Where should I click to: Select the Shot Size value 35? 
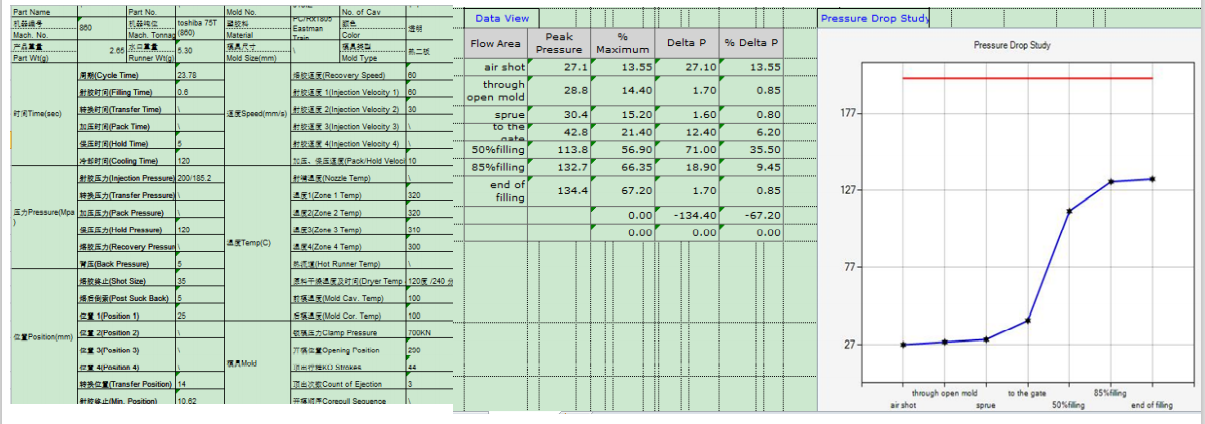pyautogui.click(x=199, y=281)
